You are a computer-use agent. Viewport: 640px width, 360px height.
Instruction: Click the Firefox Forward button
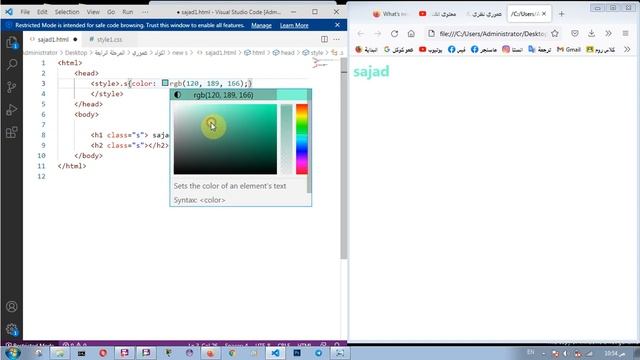click(x=377, y=33)
